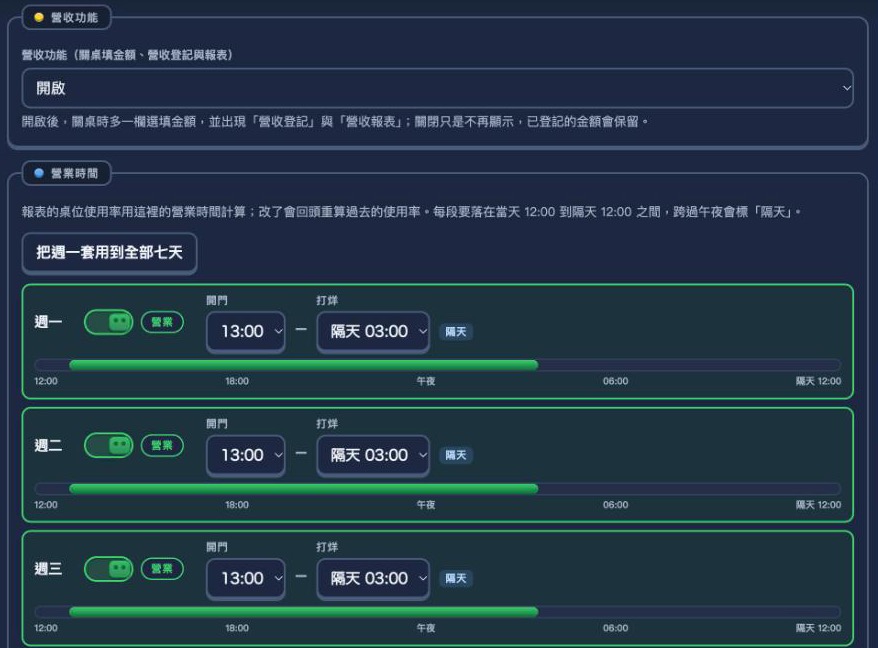
Task: Open 週二 closing time 隔天 03:00 dropdown
Action: [x=373, y=455]
